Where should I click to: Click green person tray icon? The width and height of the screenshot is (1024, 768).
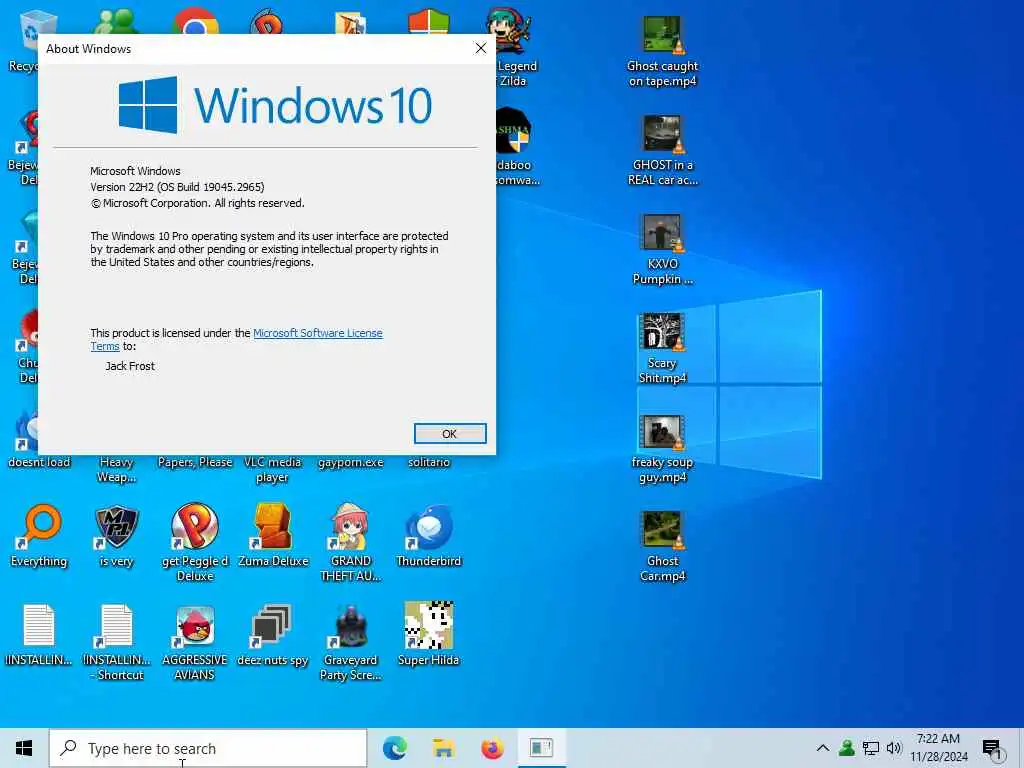[847, 748]
